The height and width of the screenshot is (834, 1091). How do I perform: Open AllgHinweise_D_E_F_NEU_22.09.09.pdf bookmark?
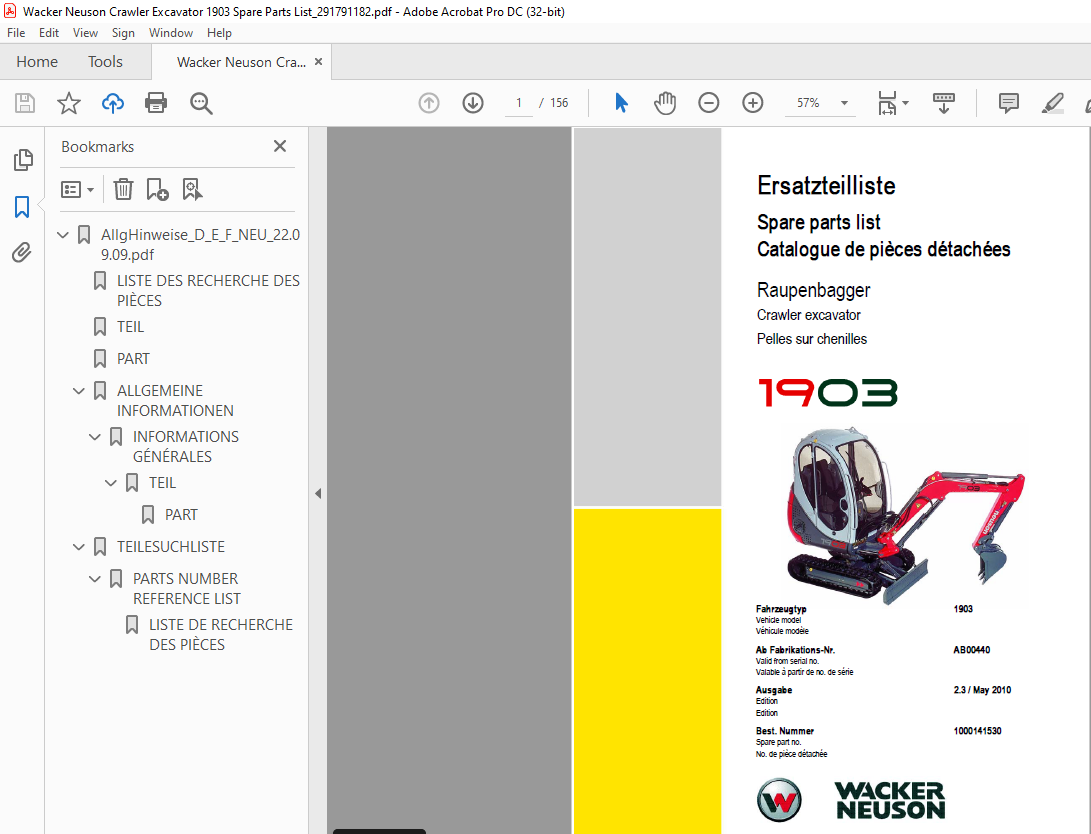point(200,245)
